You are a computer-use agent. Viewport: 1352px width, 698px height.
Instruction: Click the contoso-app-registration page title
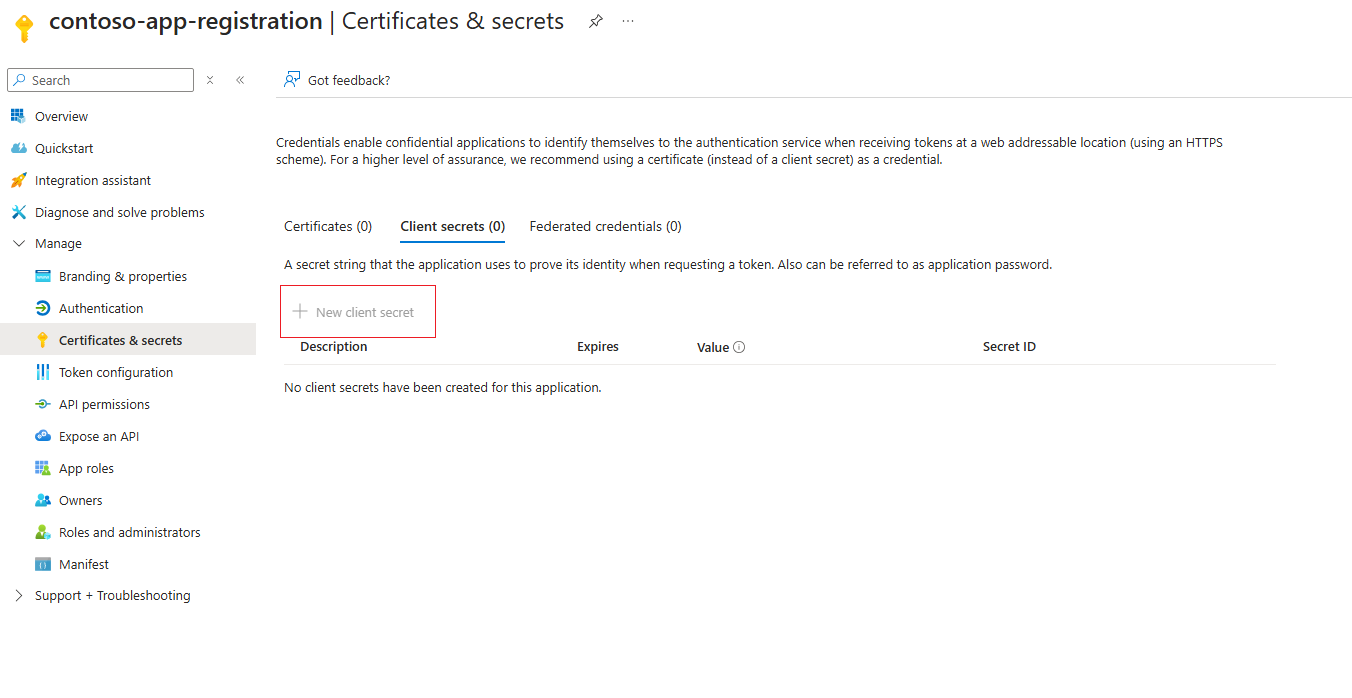click(185, 21)
